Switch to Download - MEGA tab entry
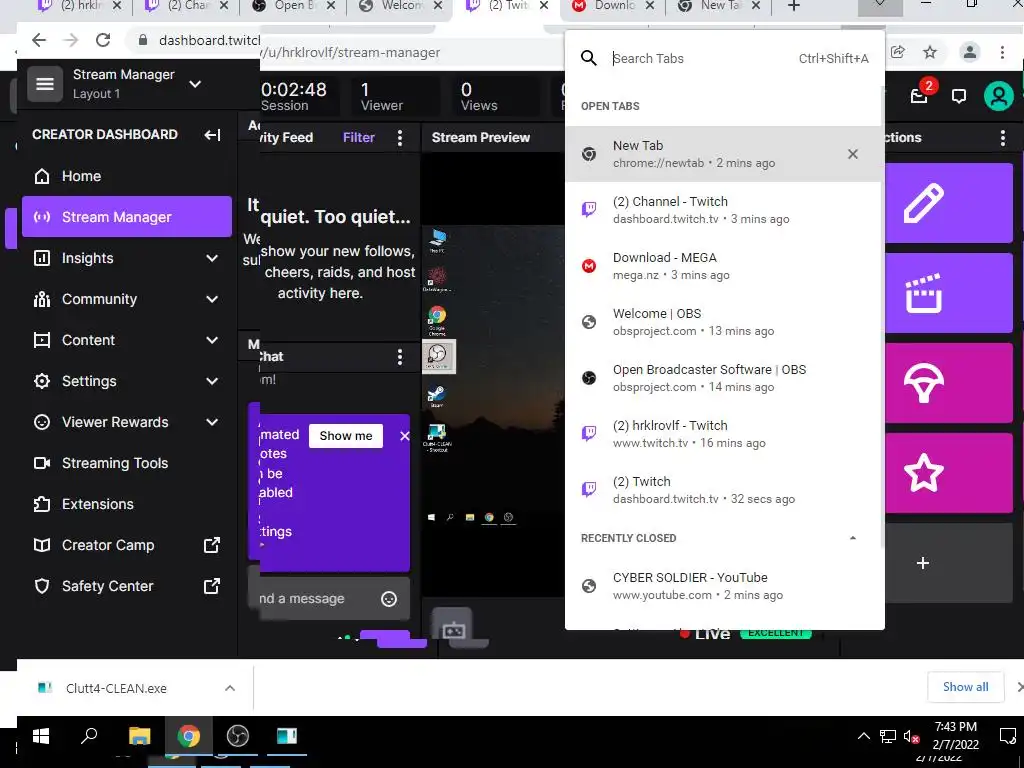The height and width of the screenshot is (768, 1024). [x=724, y=266]
